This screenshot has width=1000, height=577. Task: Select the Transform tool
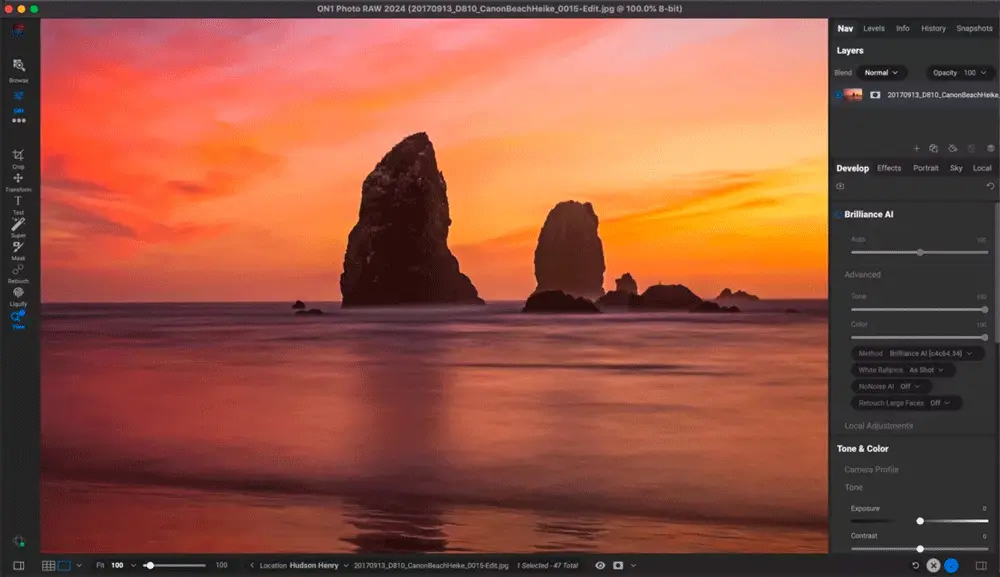tap(18, 178)
